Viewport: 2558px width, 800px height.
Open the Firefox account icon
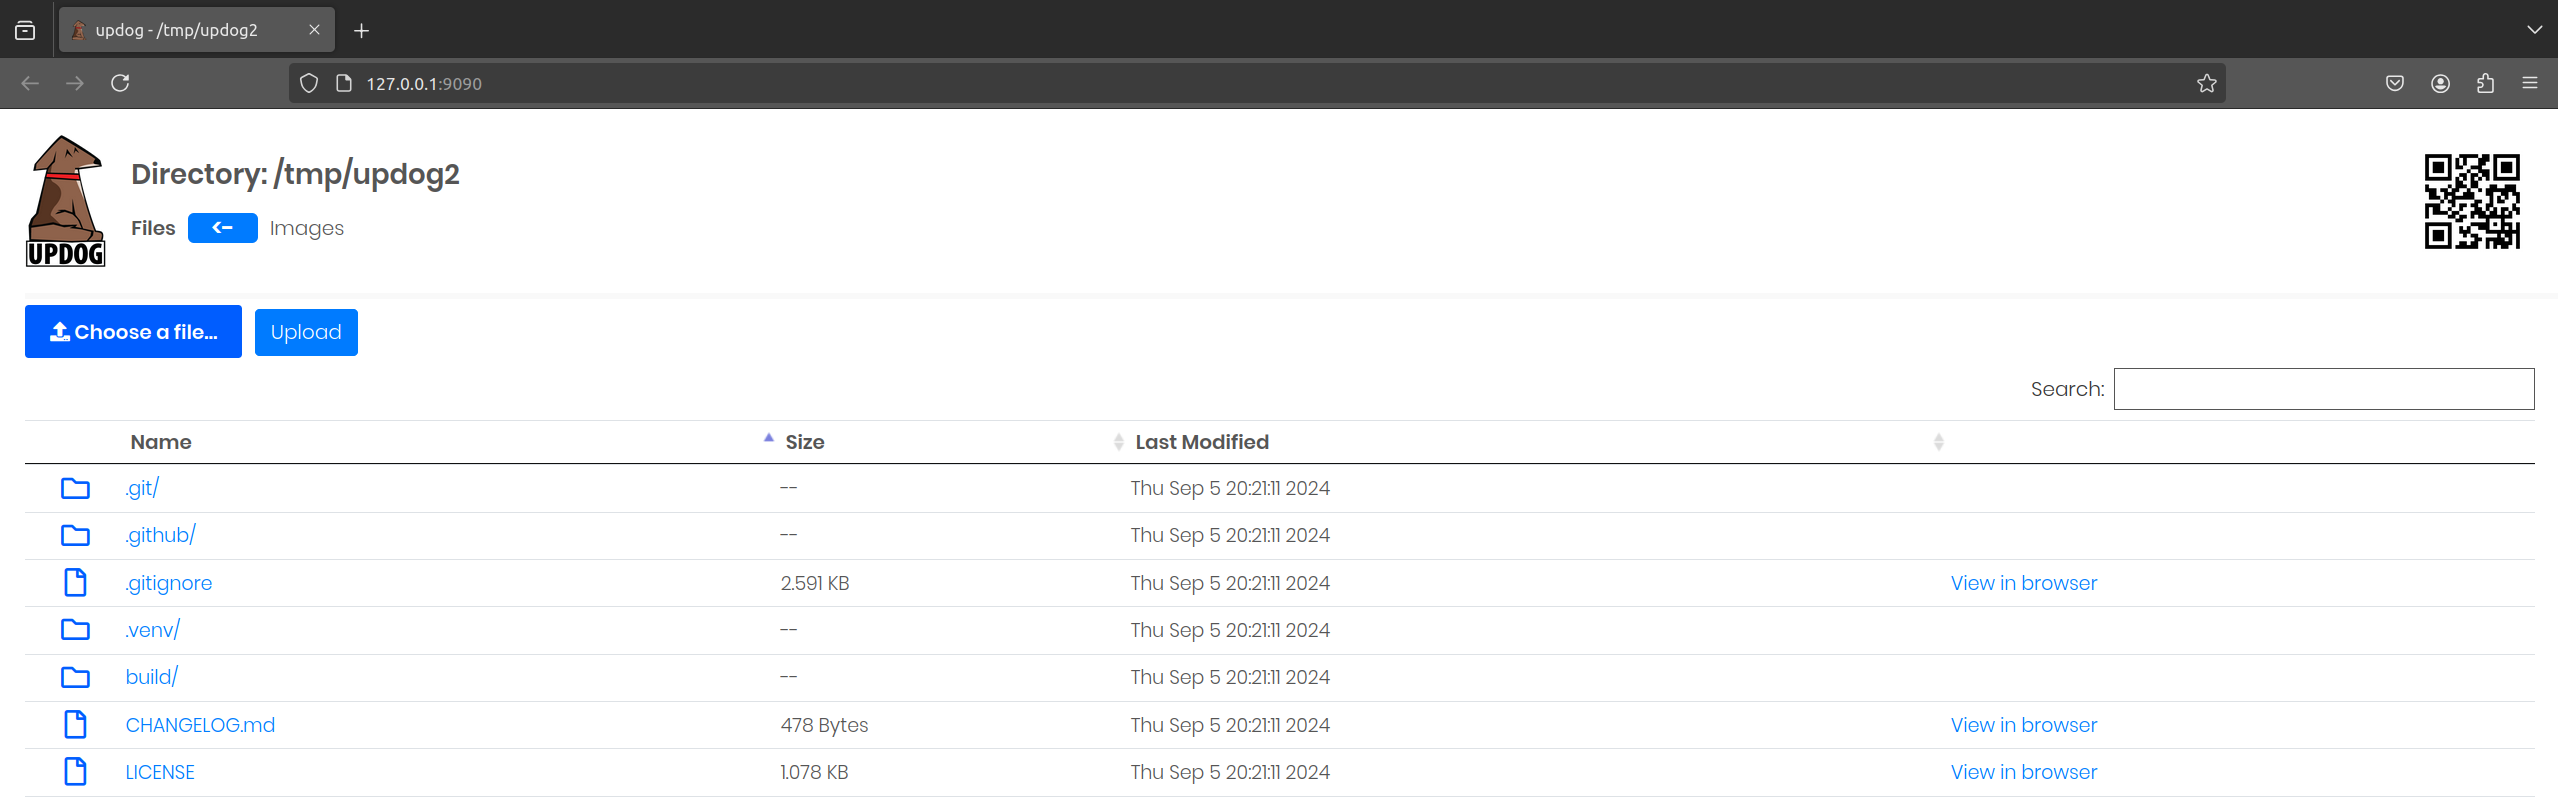[x=2440, y=83]
